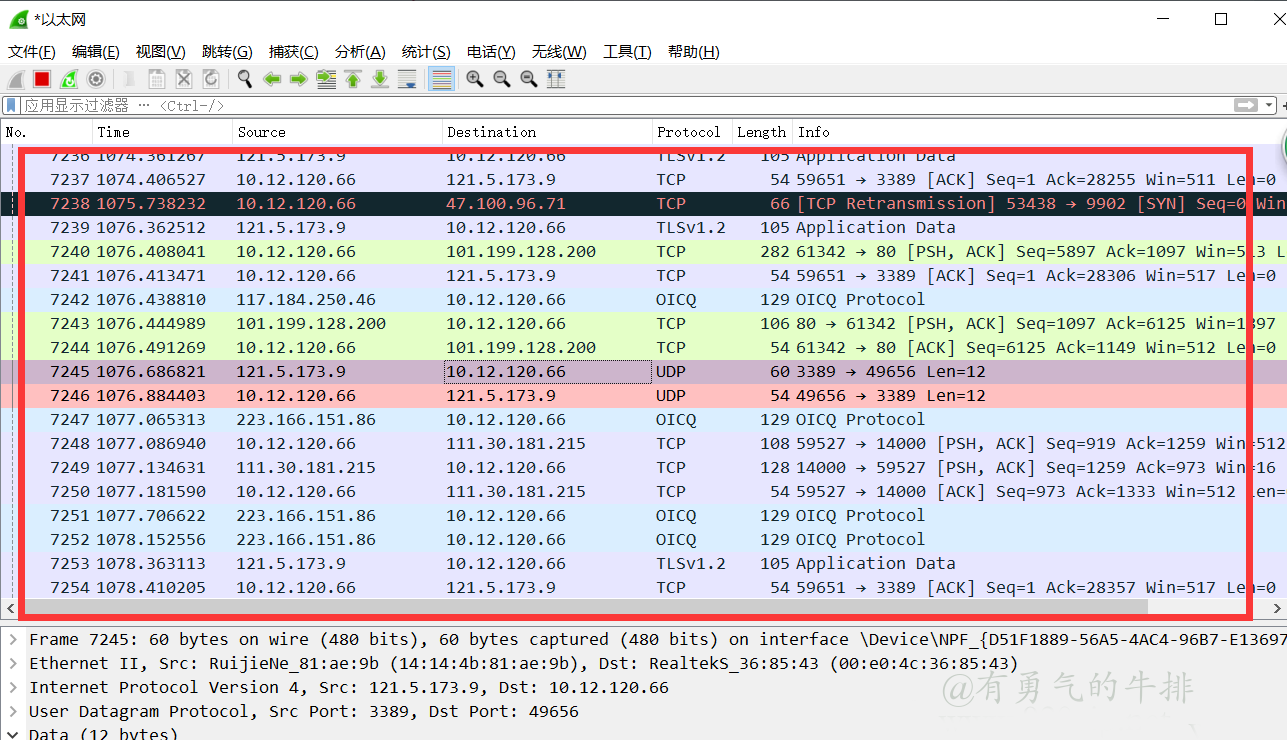Toggle auto-scroll during live capture

coord(407,79)
